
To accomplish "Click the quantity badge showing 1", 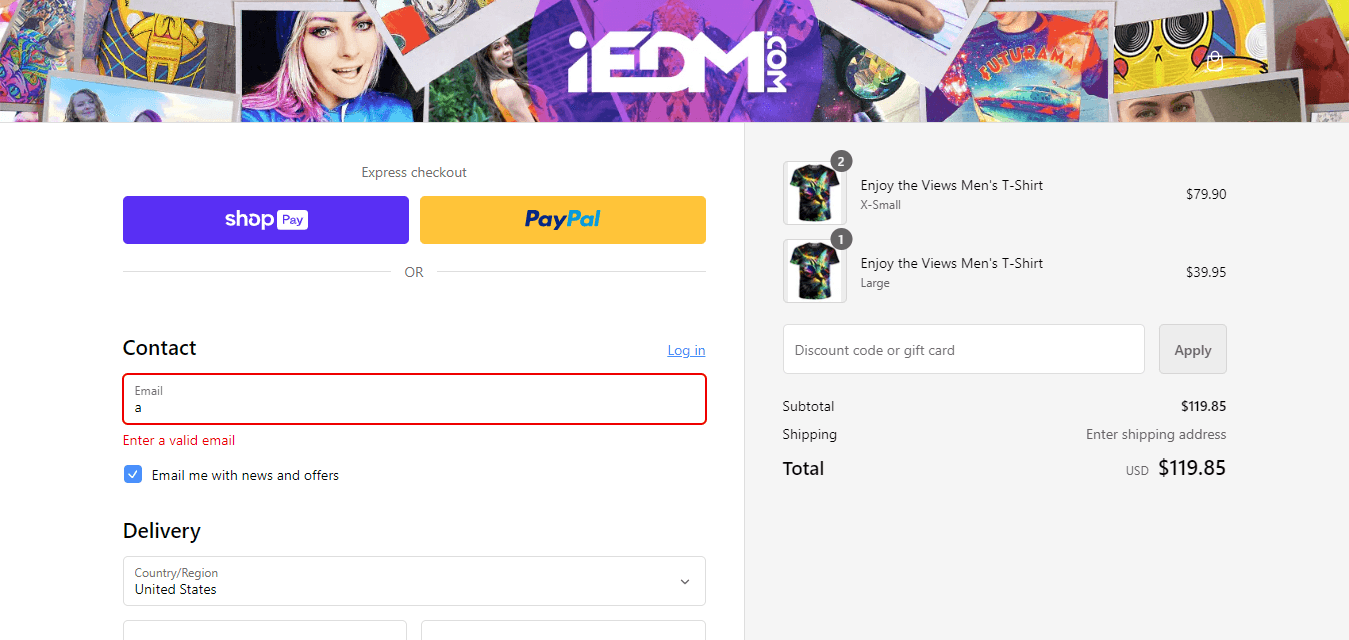I will [841, 240].
